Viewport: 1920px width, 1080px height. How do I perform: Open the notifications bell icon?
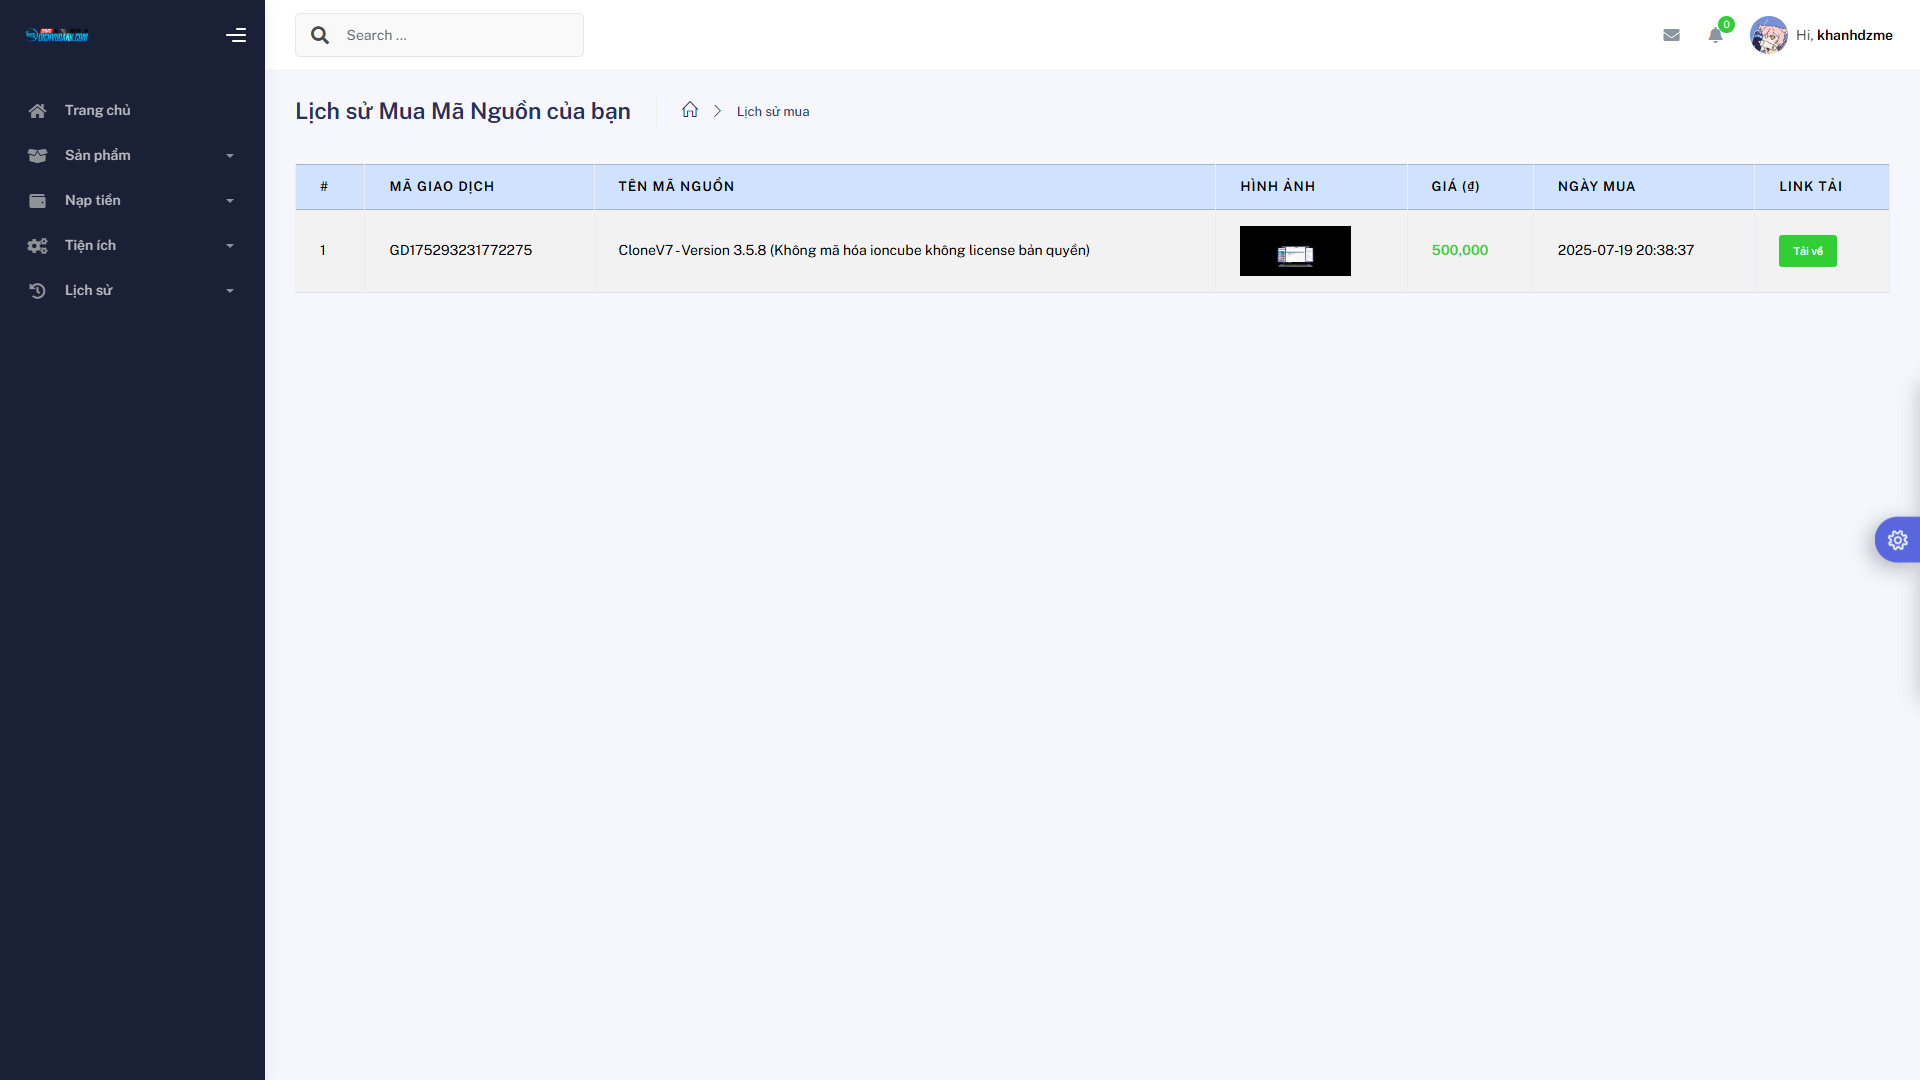tap(1715, 35)
